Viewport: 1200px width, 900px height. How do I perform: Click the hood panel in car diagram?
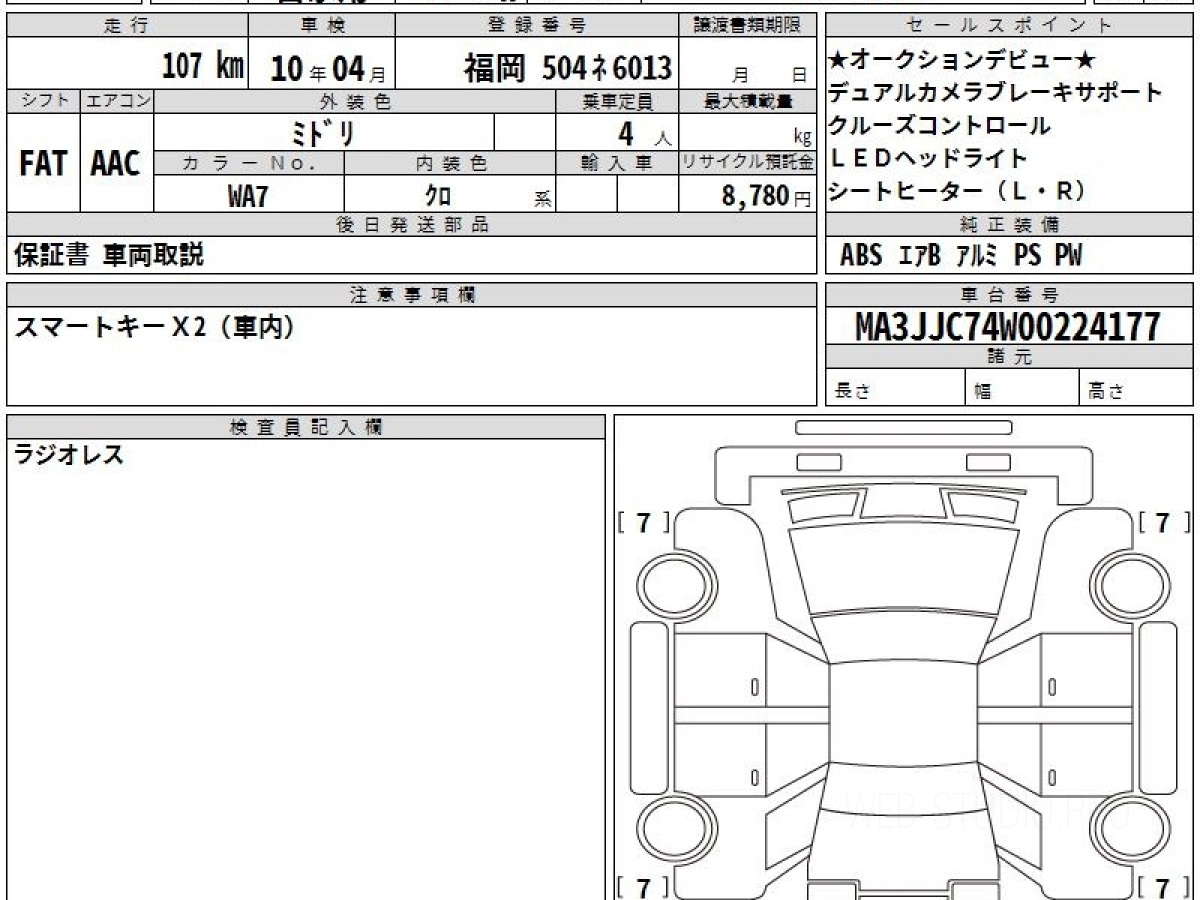[x=903, y=568]
